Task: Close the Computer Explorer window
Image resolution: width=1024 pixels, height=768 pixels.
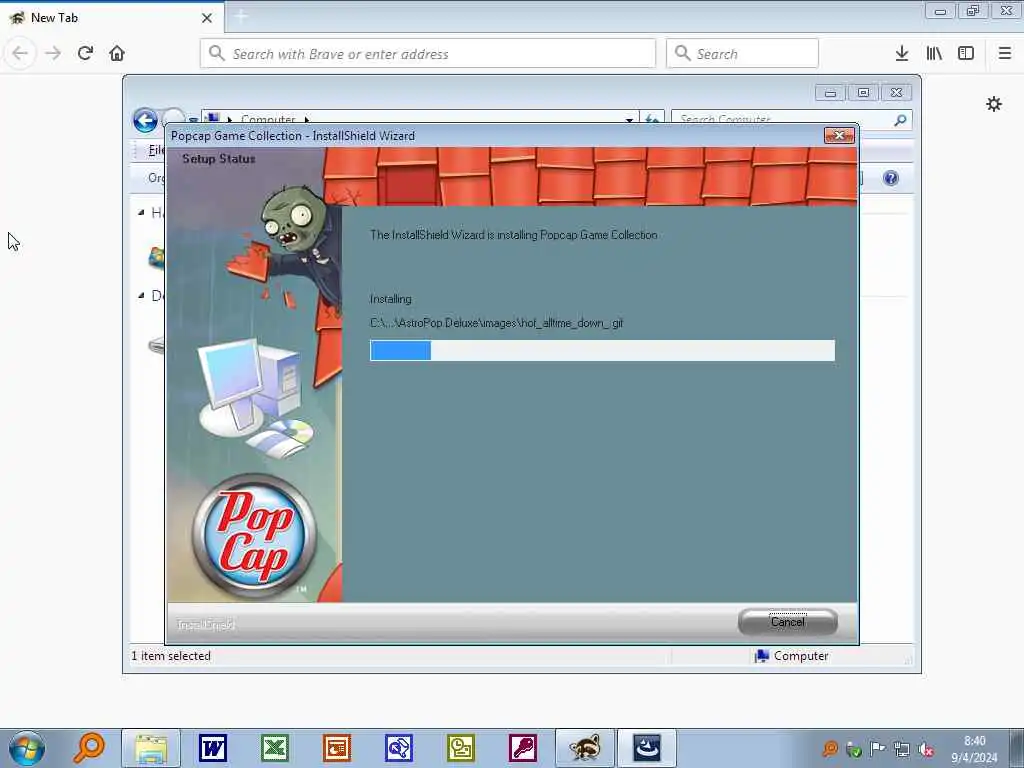Action: coord(896,93)
